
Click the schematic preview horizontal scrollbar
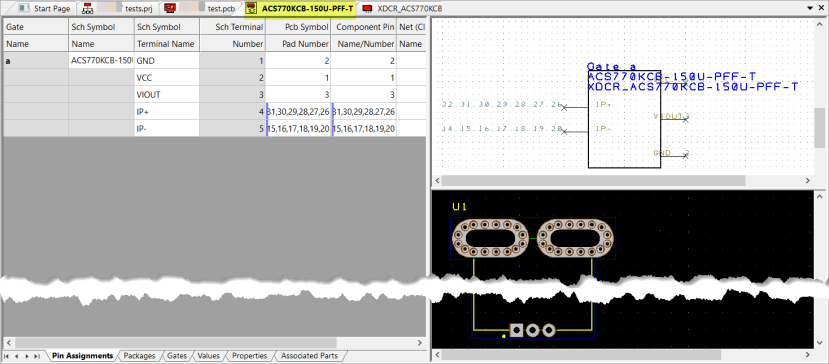coord(623,180)
